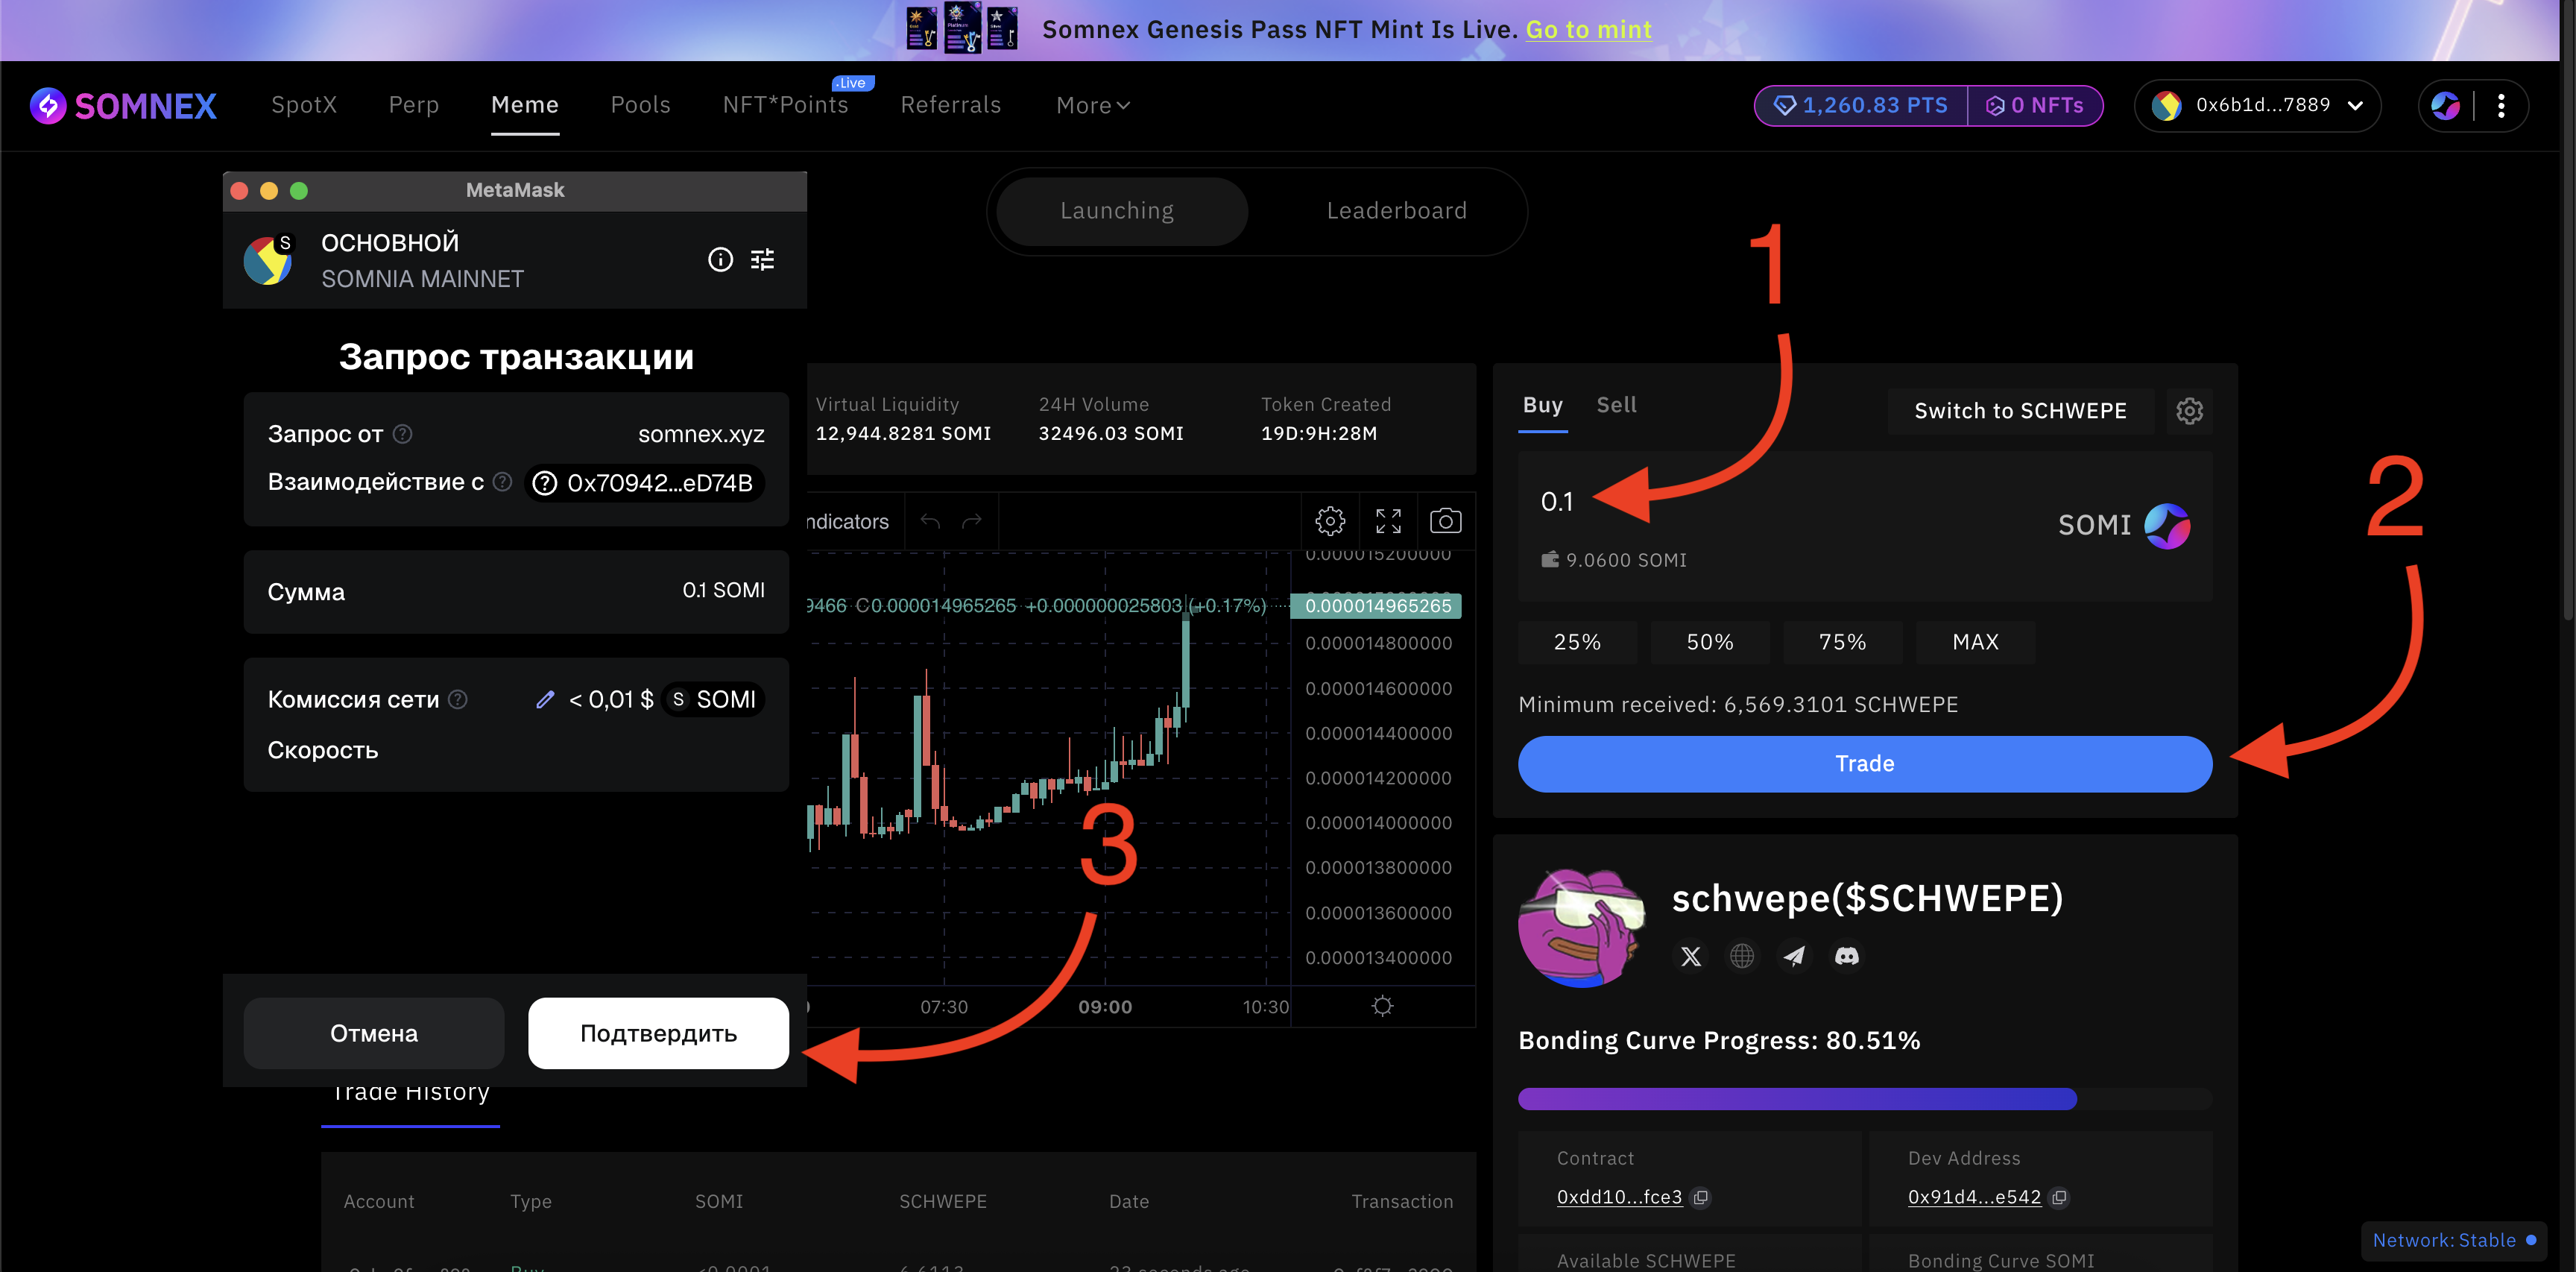
Task: Open schwepe website globe icon
Action: pos(1742,957)
